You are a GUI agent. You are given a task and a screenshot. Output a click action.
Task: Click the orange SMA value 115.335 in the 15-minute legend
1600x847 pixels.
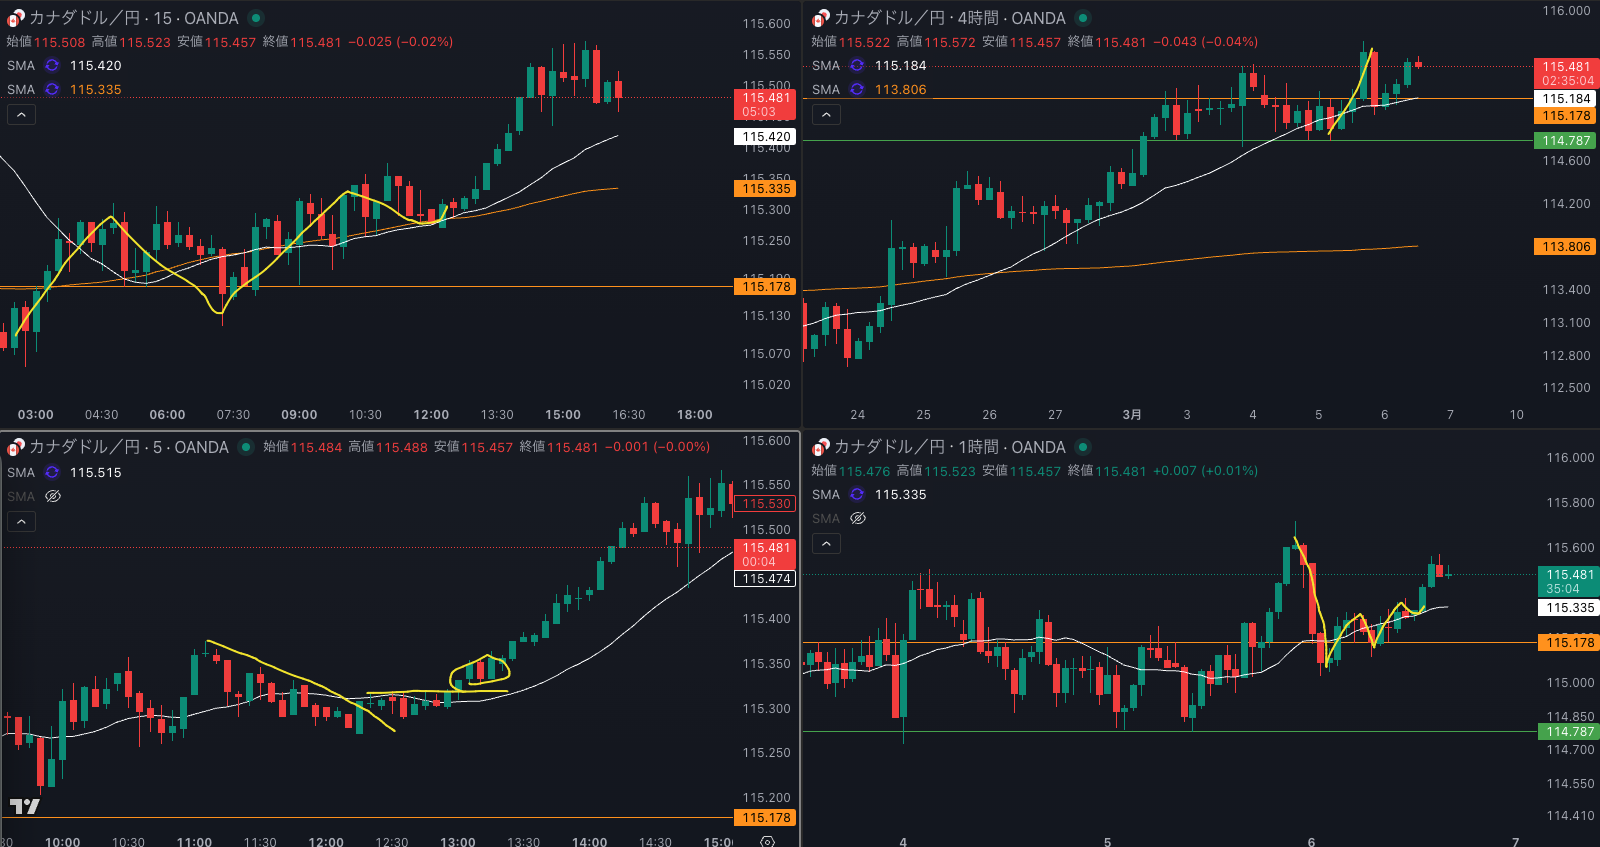click(95, 89)
